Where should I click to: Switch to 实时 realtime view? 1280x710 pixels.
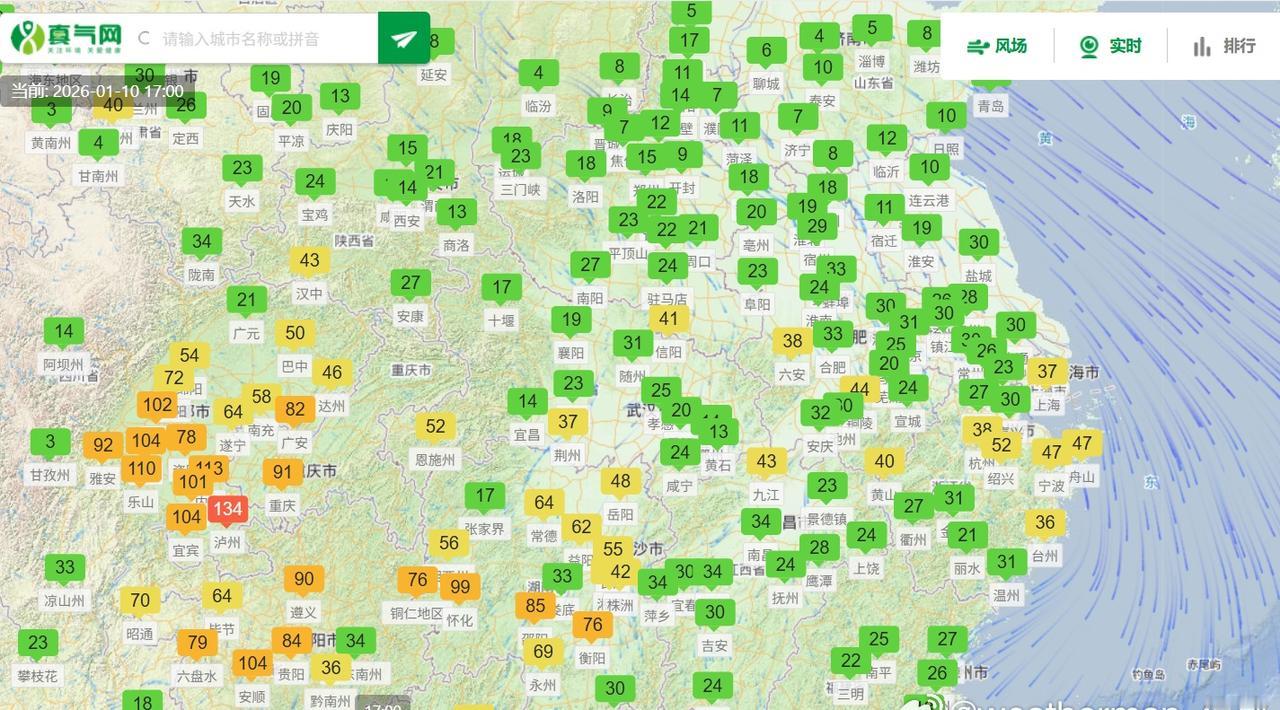click(1110, 46)
